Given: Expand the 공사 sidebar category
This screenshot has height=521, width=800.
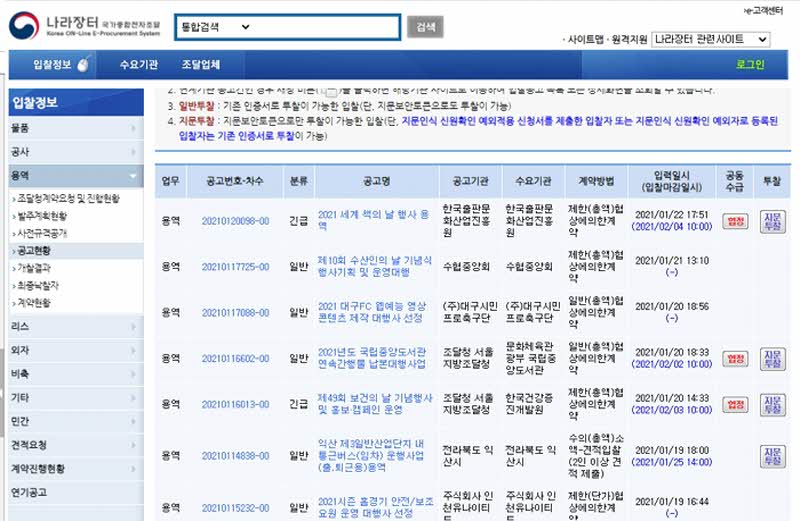Looking at the screenshot, I should click(72, 152).
